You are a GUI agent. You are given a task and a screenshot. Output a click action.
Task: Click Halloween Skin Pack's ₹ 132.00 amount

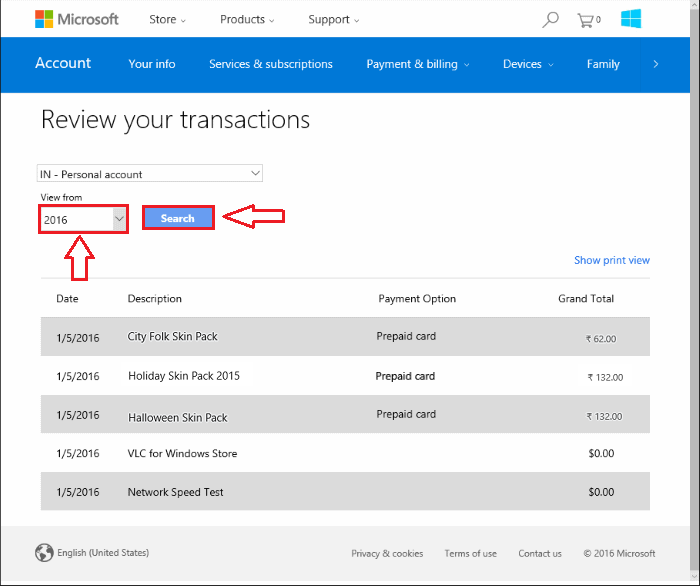(x=604, y=416)
